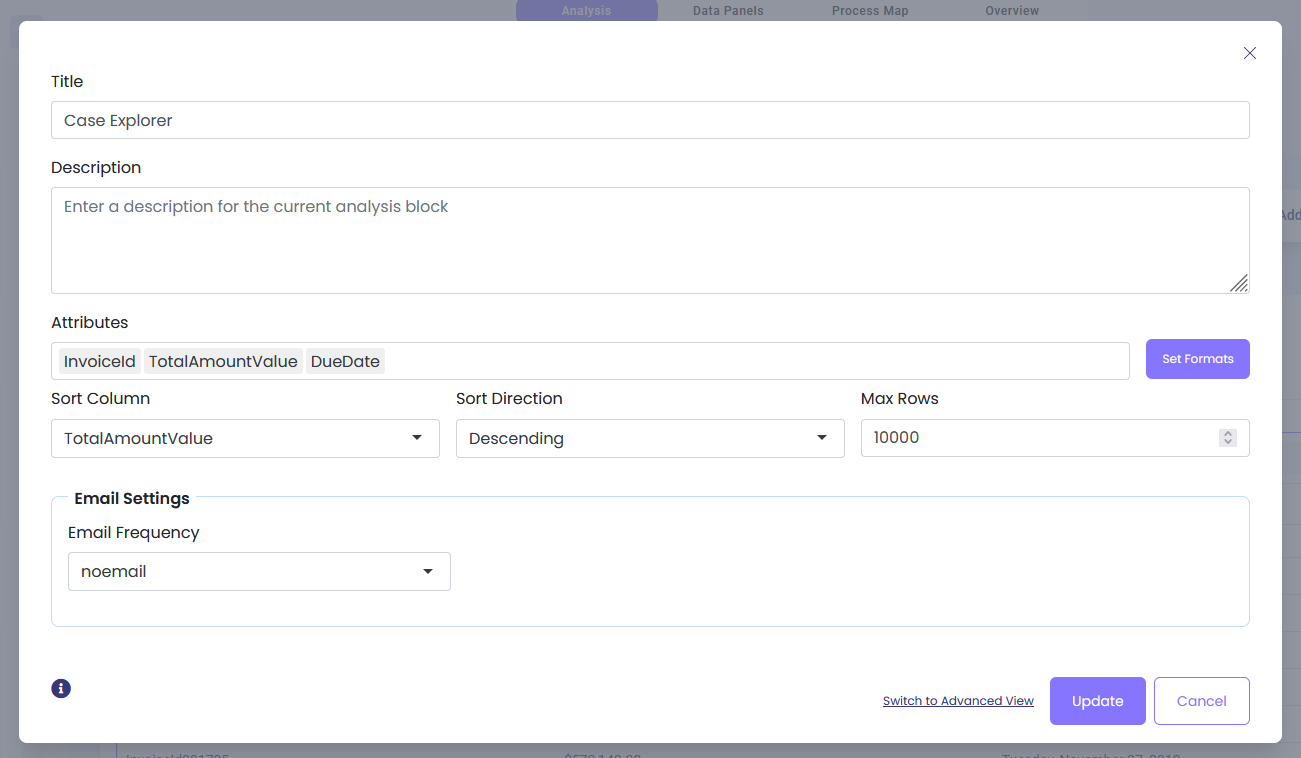Click the Max Rows stepper arrows
This screenshot has width=1301, height=758.
[x=1228, y=438]
